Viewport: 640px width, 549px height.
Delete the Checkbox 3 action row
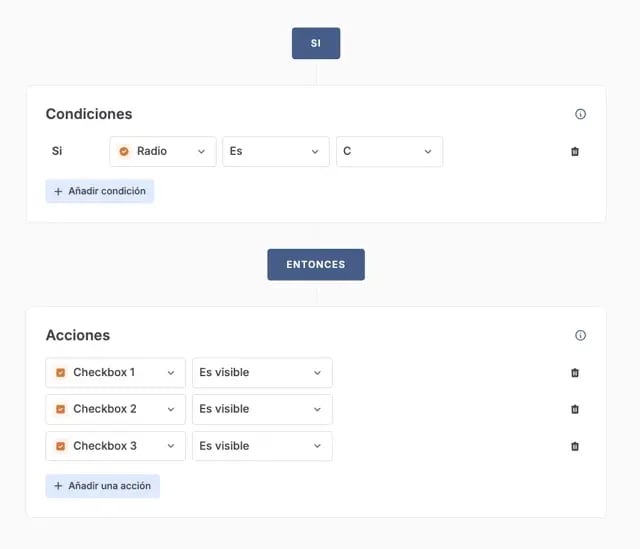(574, 446)
